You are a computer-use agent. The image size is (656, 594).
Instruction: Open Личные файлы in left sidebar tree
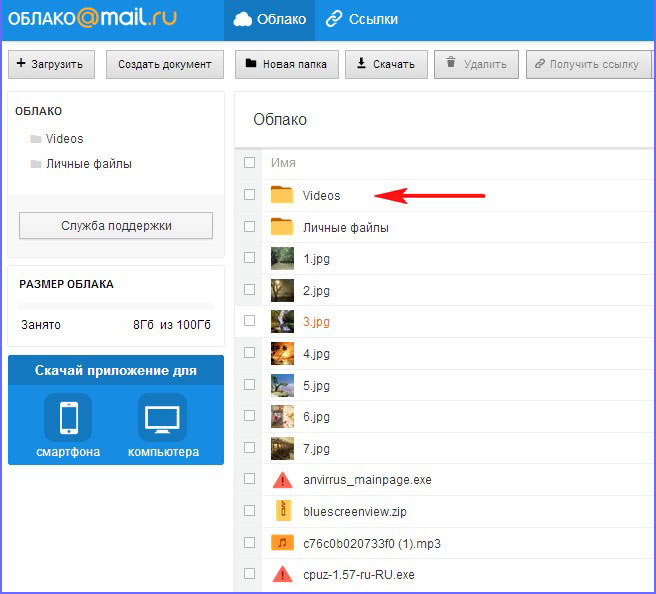[81, 164]
